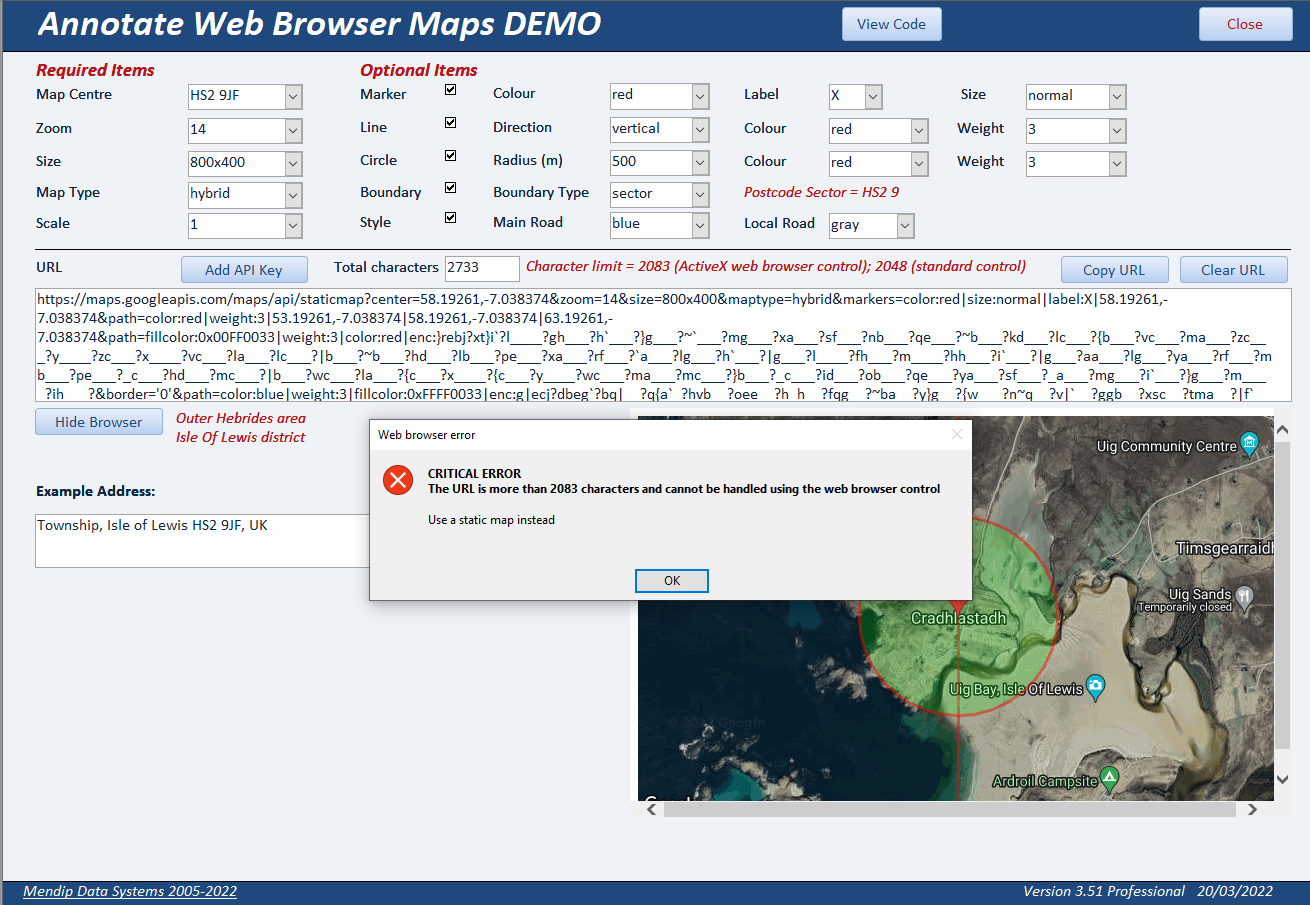Open the marker Colour dropdown
Image resolution: width=1310 pixels, height=905 pixels.
tap(701, 96)
